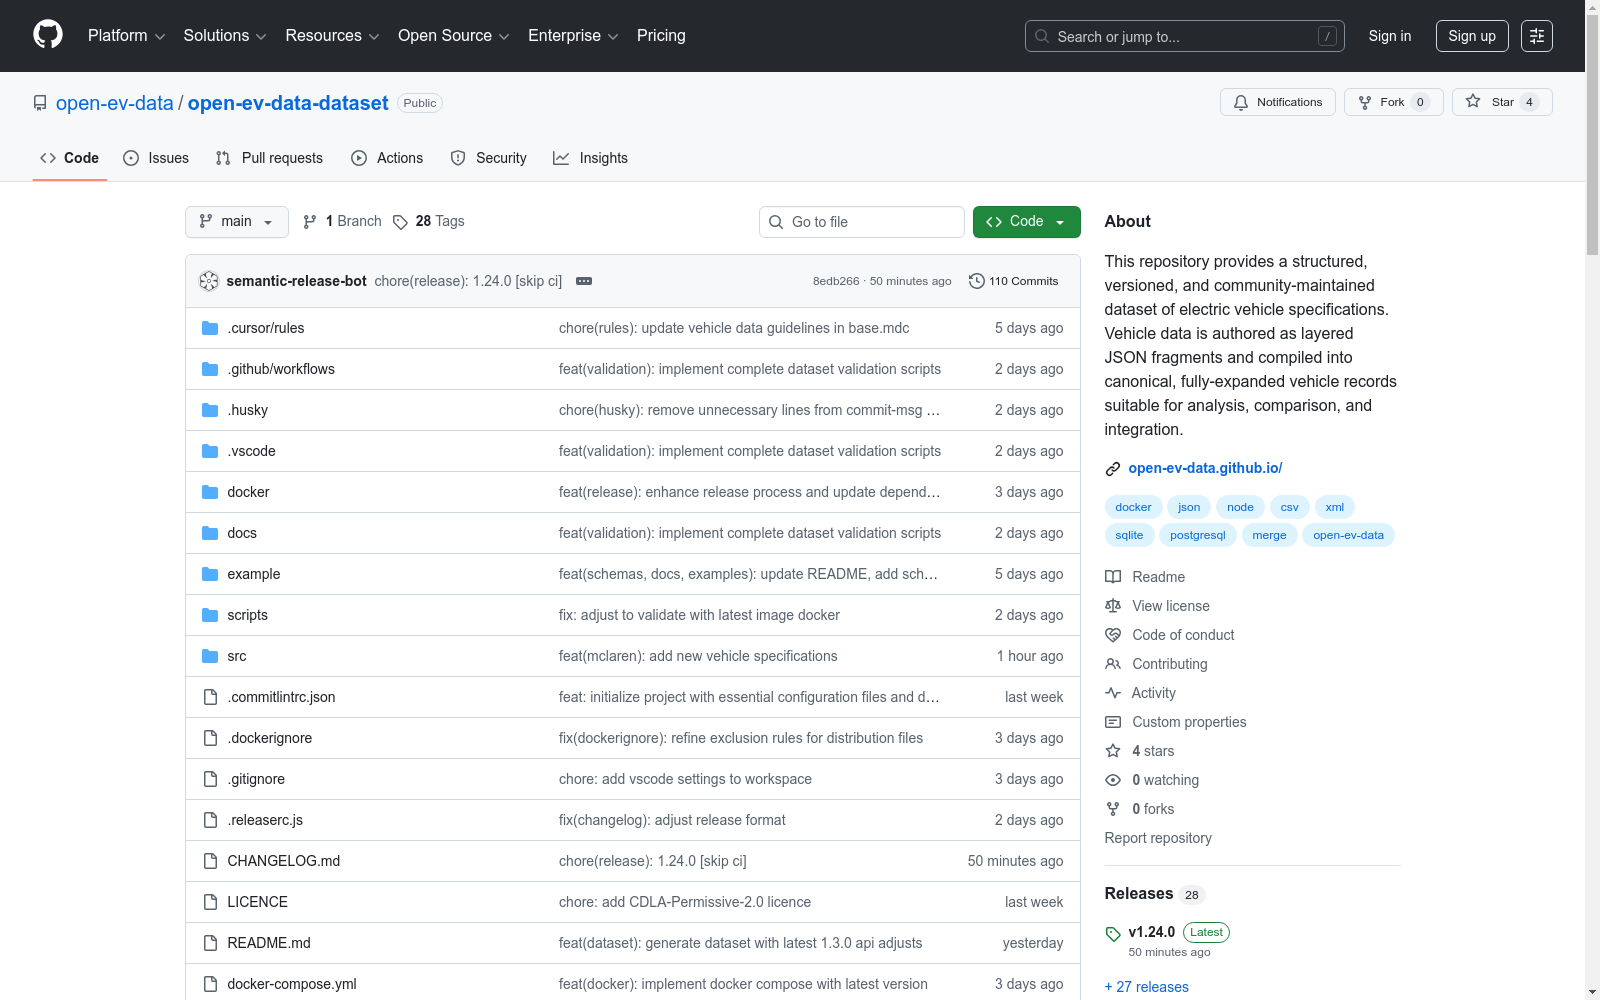Open the Custom properties link
This screenshot has width=1600, height=1000.
1189,722
